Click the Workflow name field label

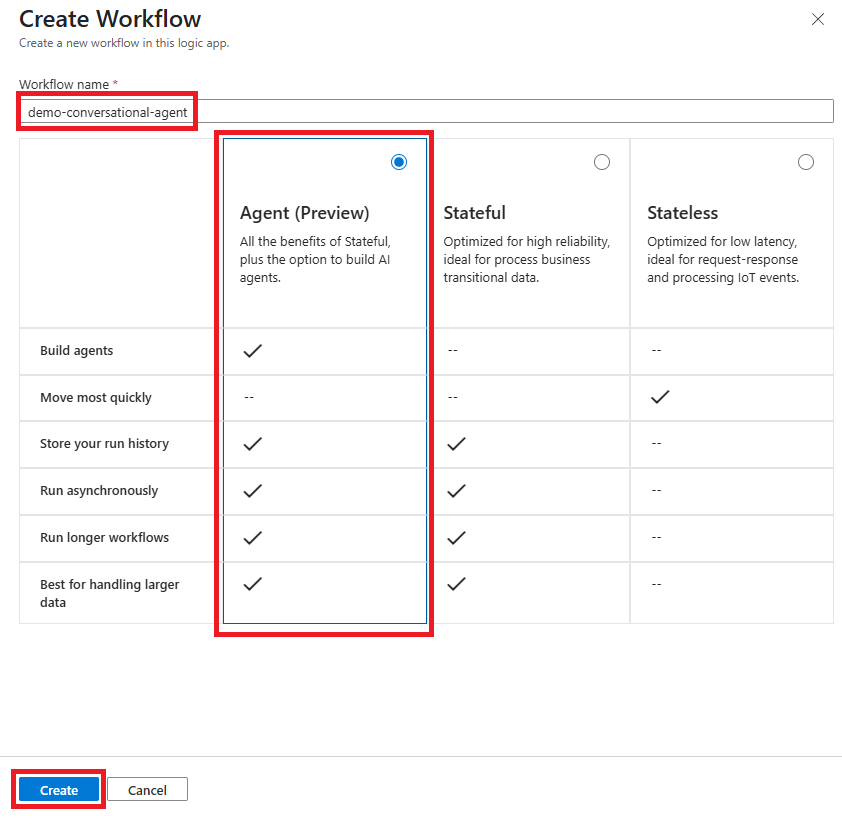point(64,85)
